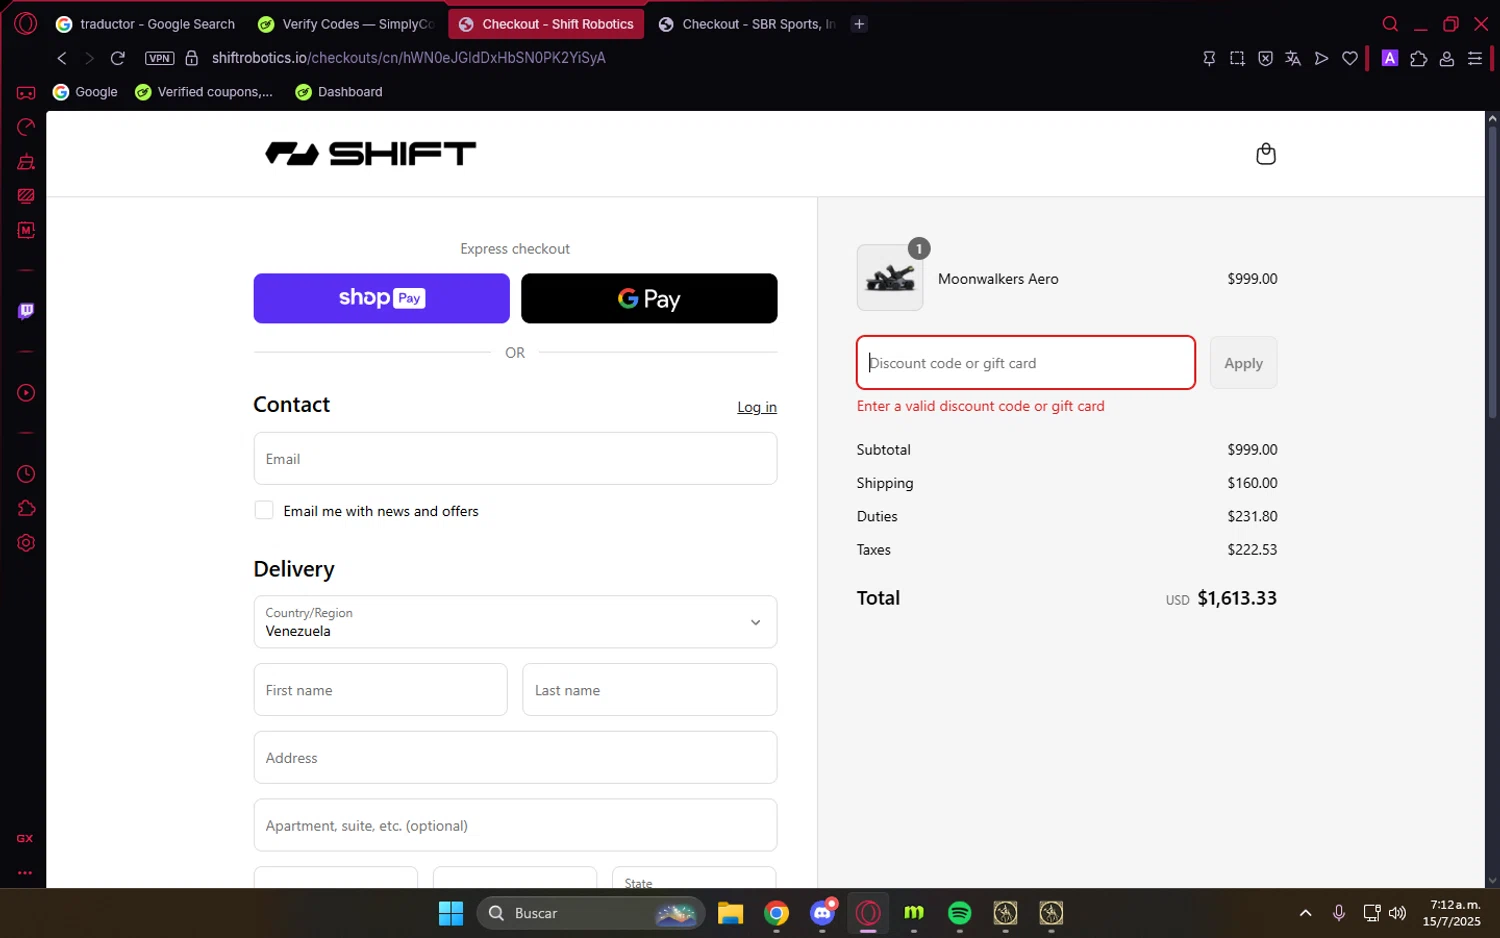Show hidden system tray icons

(1305, 913)
